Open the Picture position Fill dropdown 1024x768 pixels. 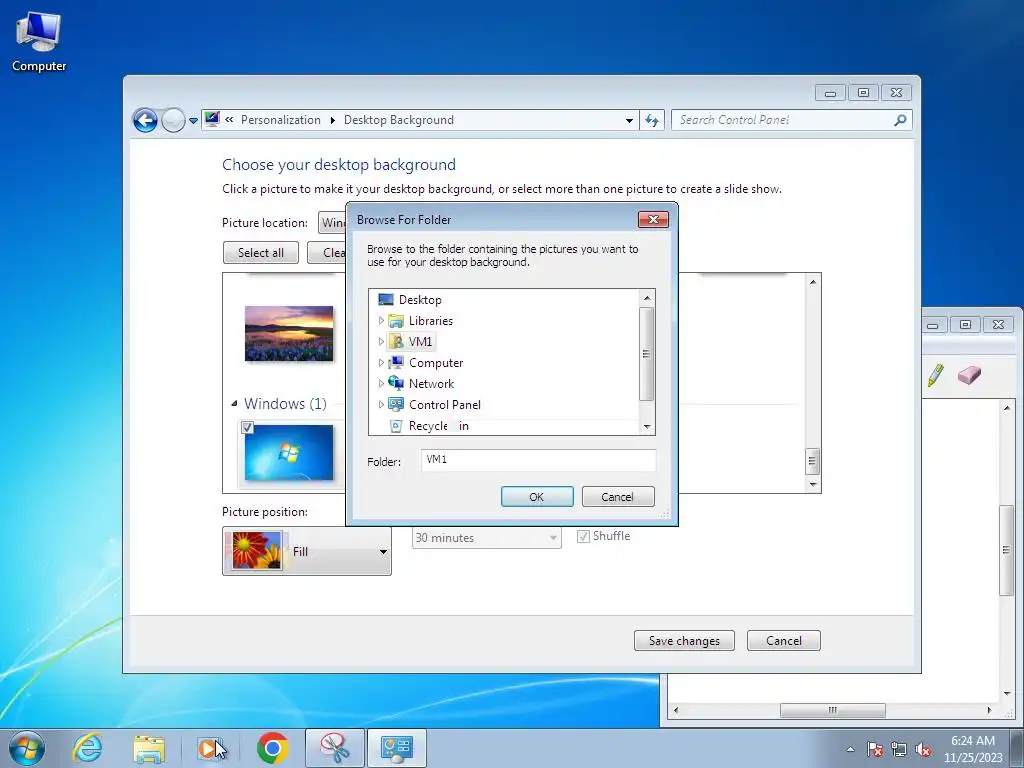(x=307, y=551)
